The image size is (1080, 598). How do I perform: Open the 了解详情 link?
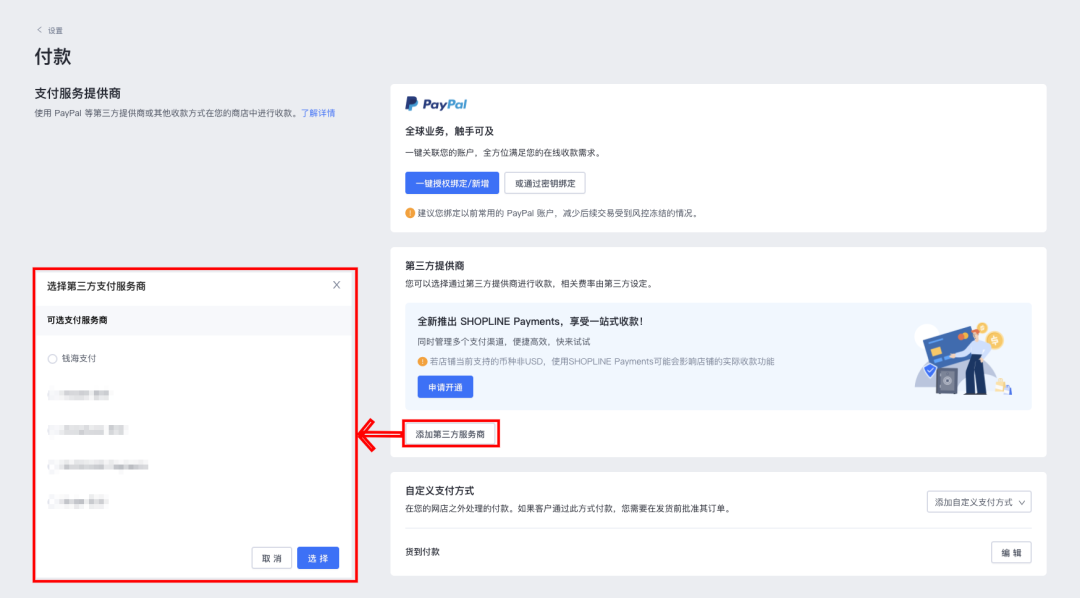click(x=320, y=112)
